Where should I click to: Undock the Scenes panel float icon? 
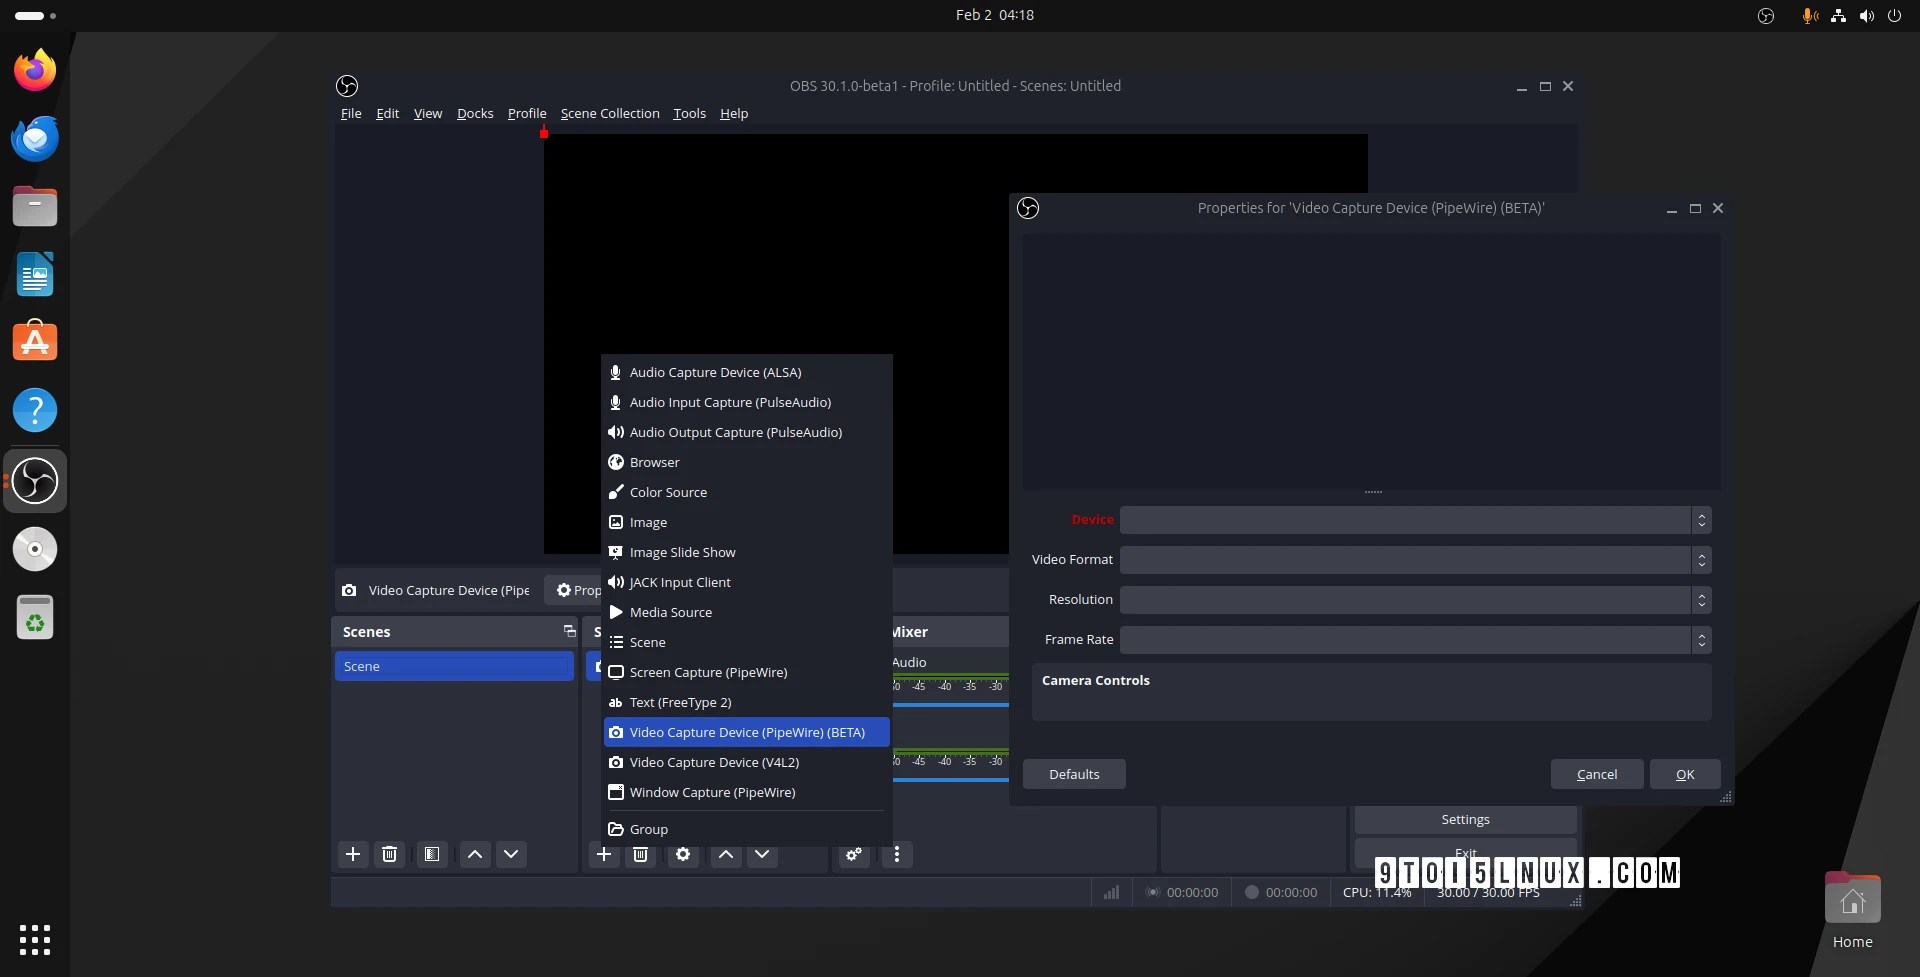[x=569, y=631]
